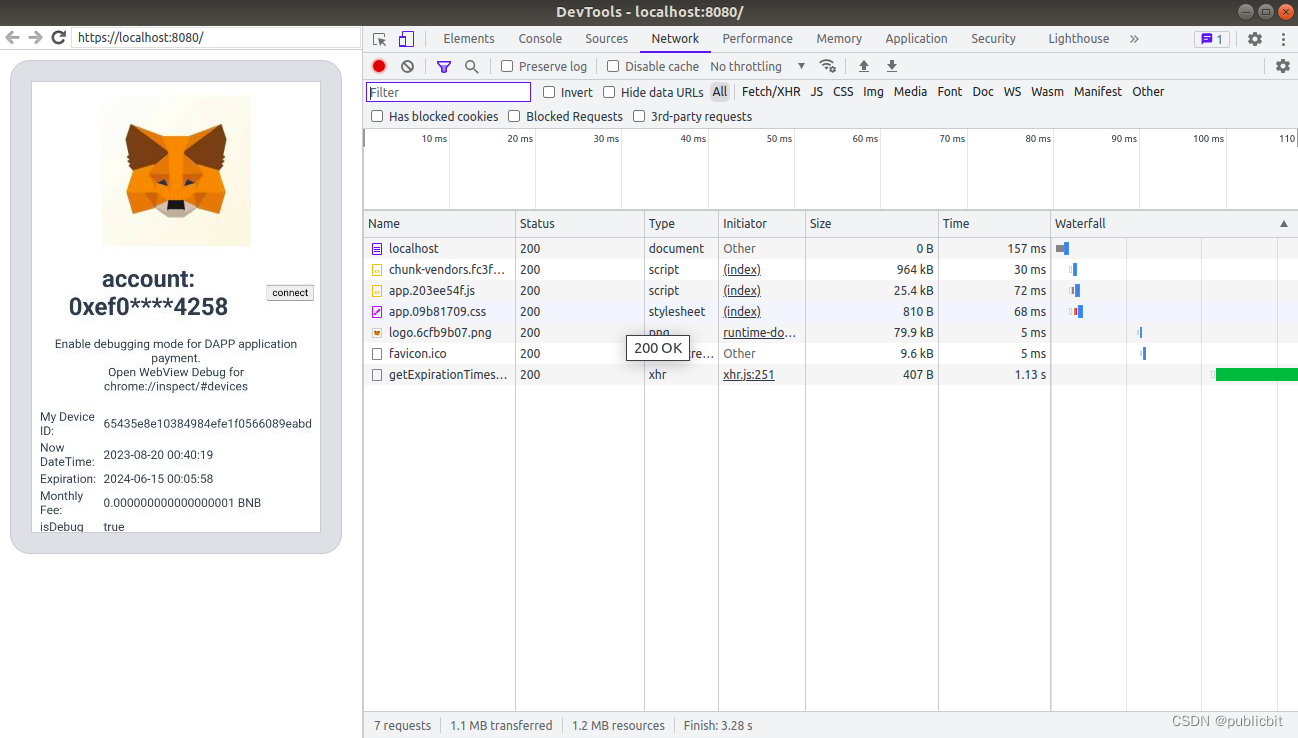
Task: Check Hide data URLs option
Action: point(609,92)
